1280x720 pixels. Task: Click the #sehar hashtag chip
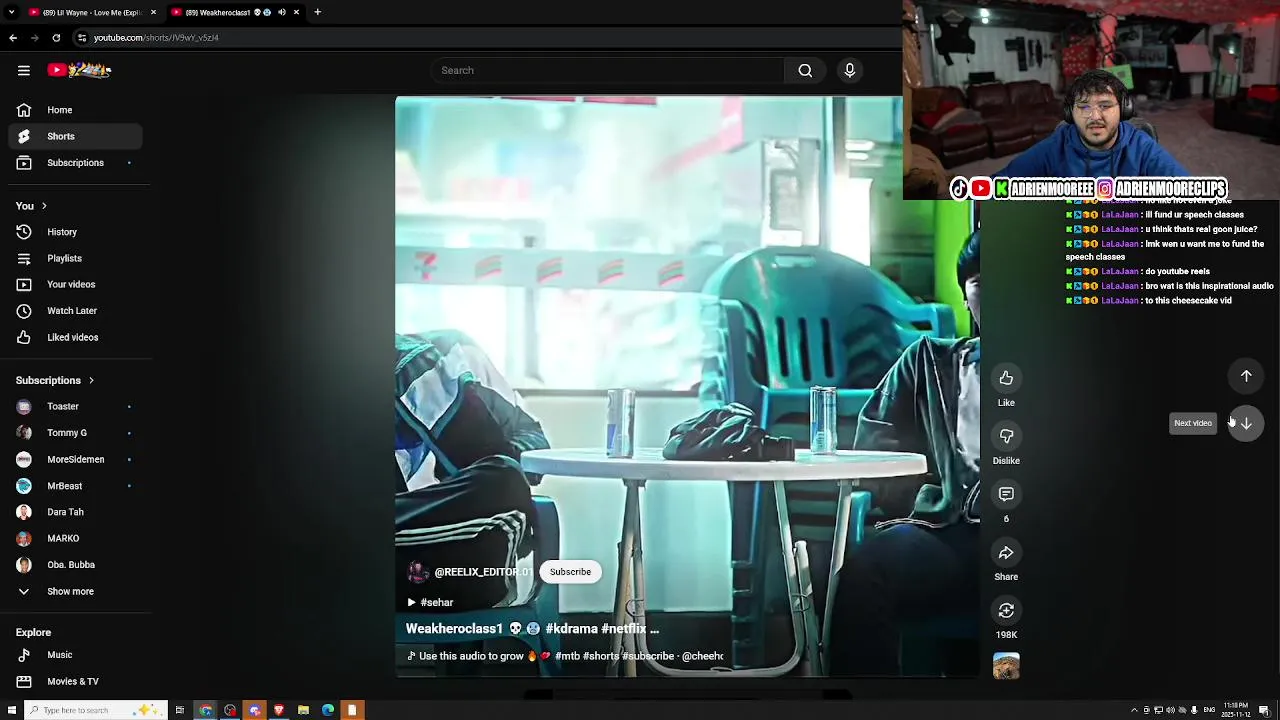(x=430, y=602)
